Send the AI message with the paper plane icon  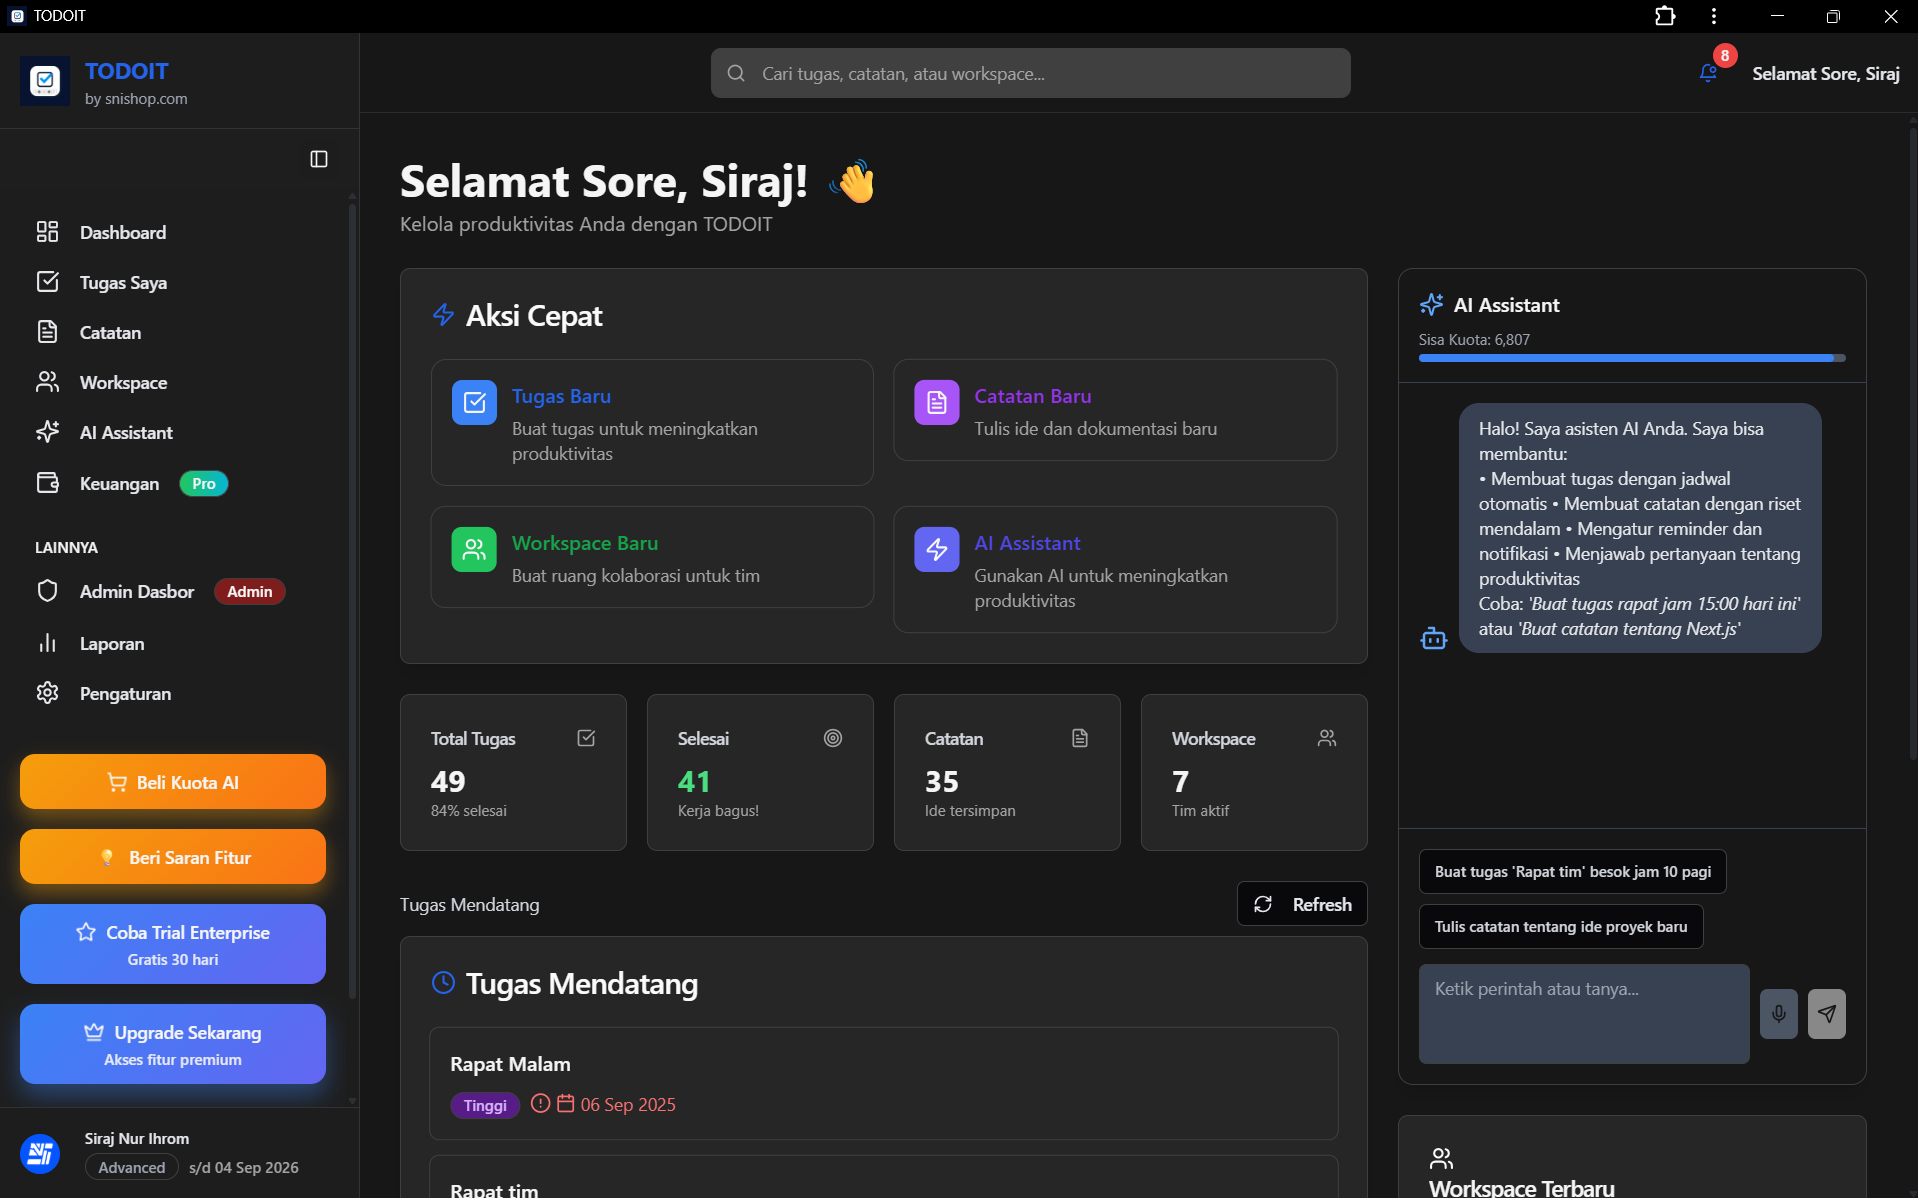(1826, 1014)
